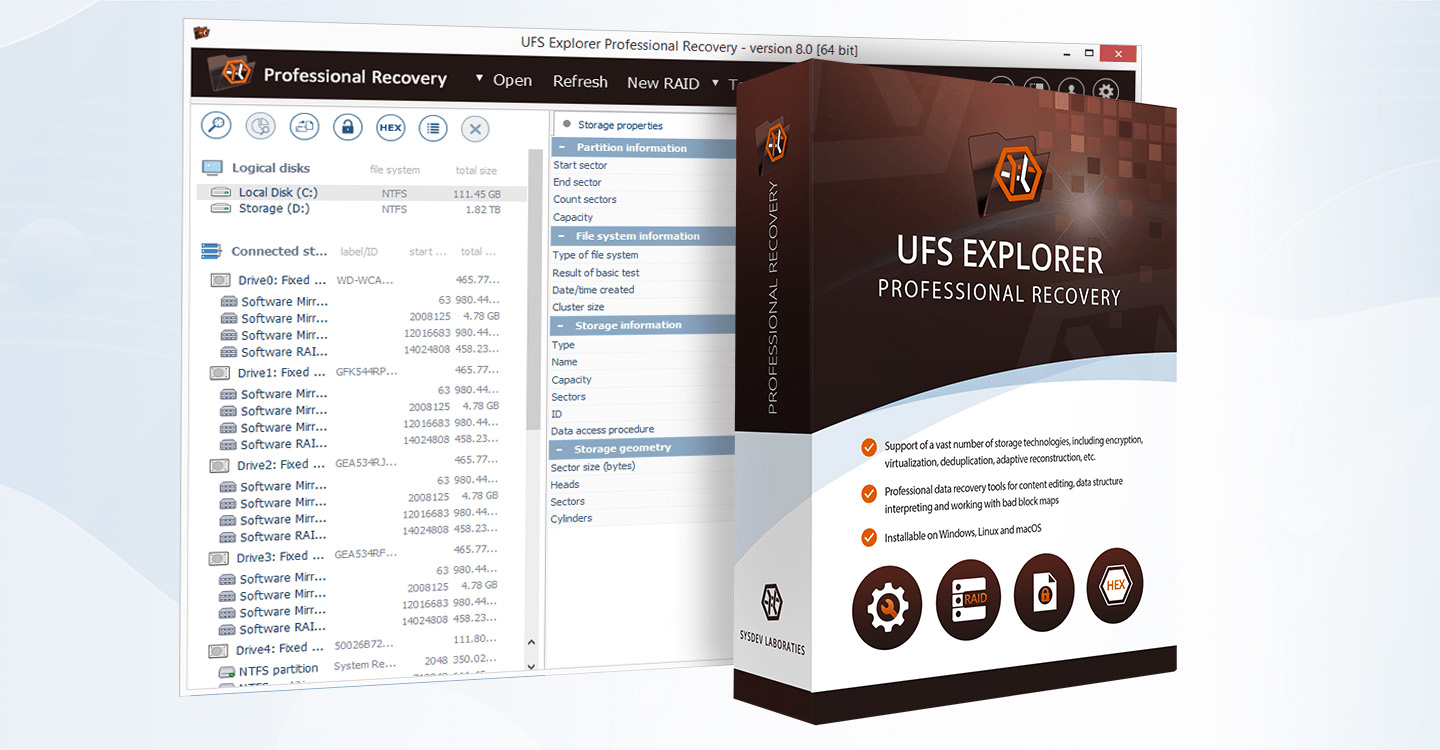
Task: Select the search tool in the toolbar
Action: (216, 128)
